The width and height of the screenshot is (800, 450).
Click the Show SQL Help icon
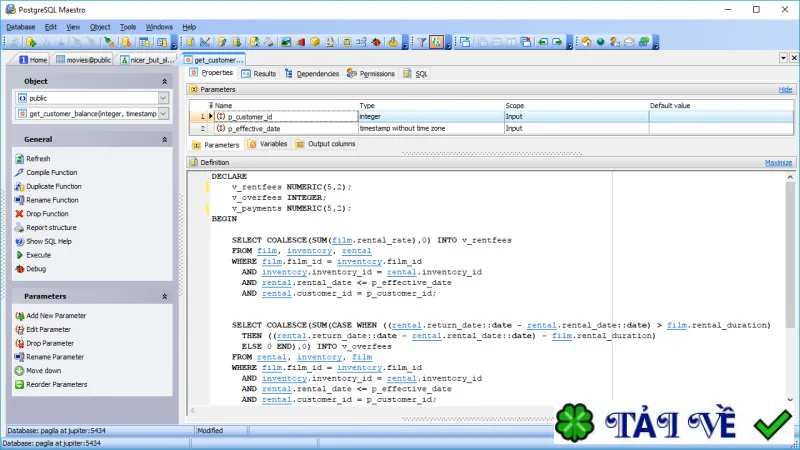tap(19, 241)
